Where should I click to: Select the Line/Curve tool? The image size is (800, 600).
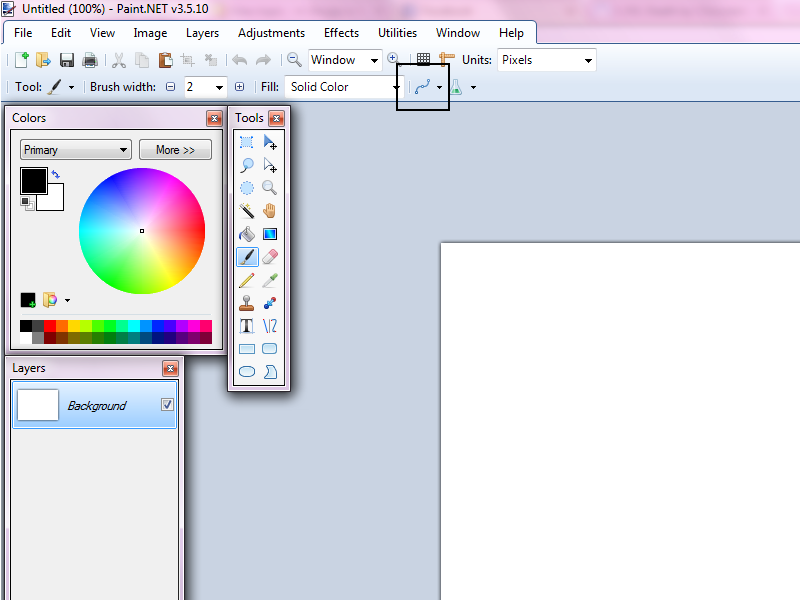coord(270,326)
